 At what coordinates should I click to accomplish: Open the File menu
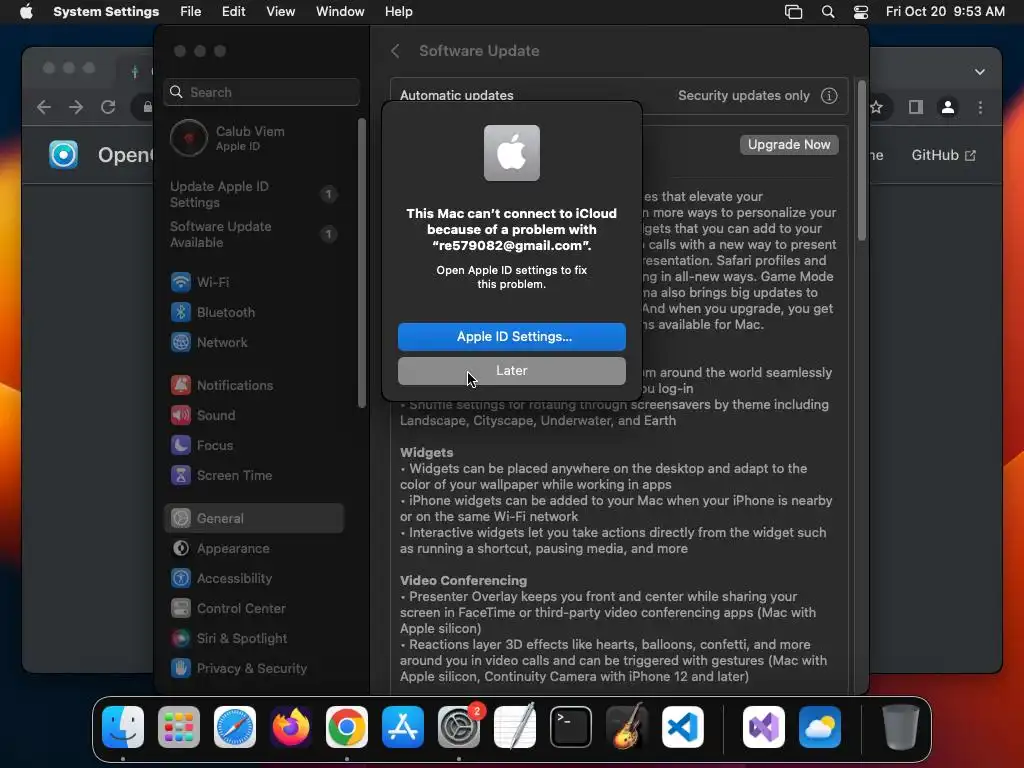click(191, 12)
